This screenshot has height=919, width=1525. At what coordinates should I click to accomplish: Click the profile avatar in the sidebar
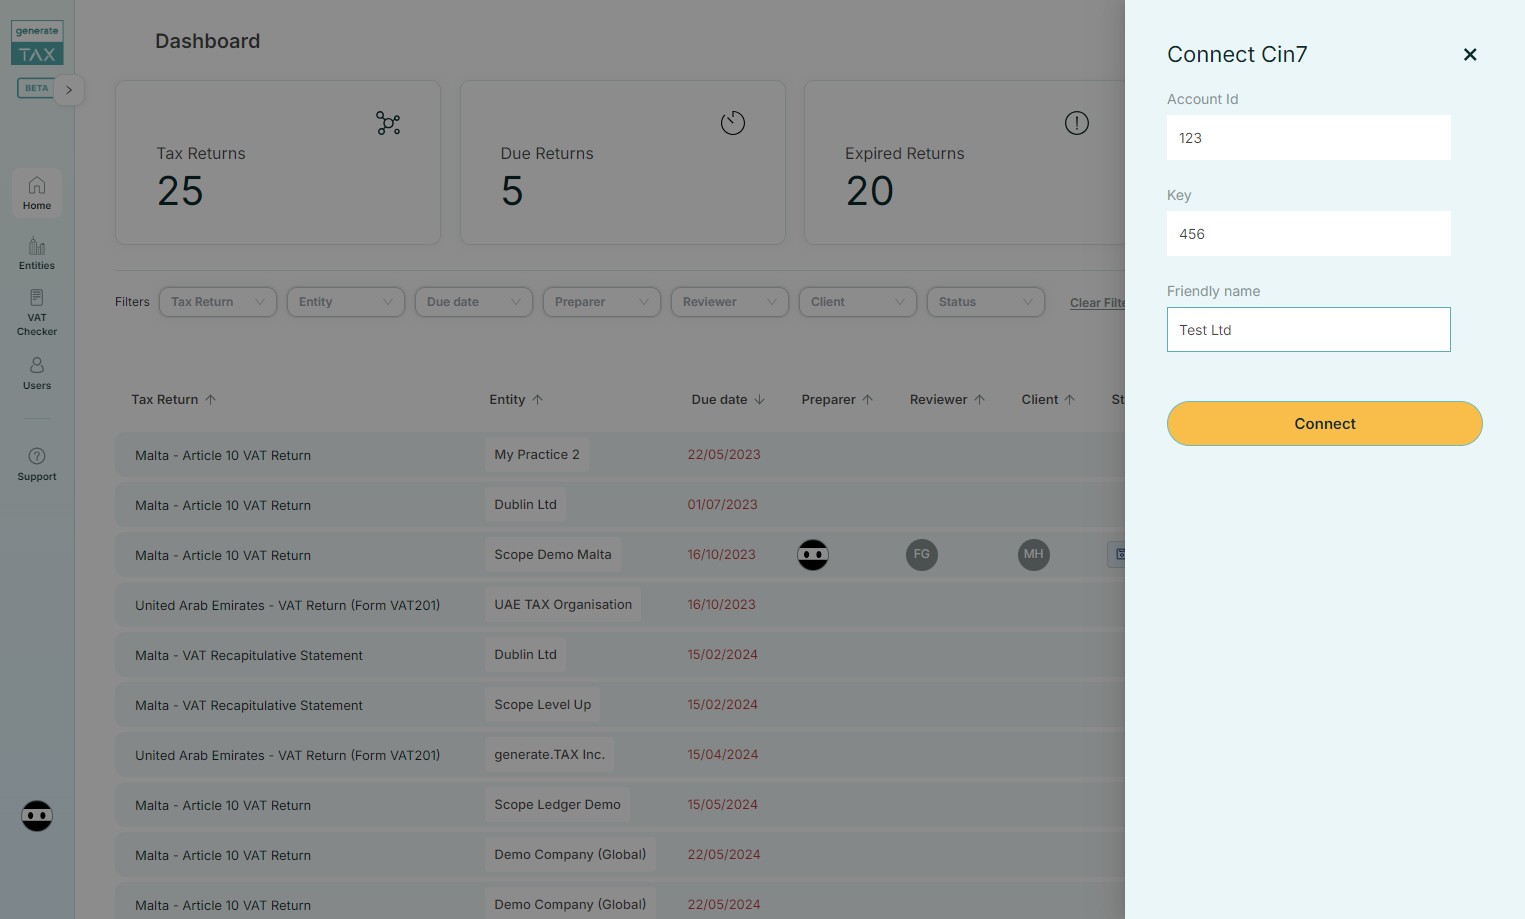(37, 816)
